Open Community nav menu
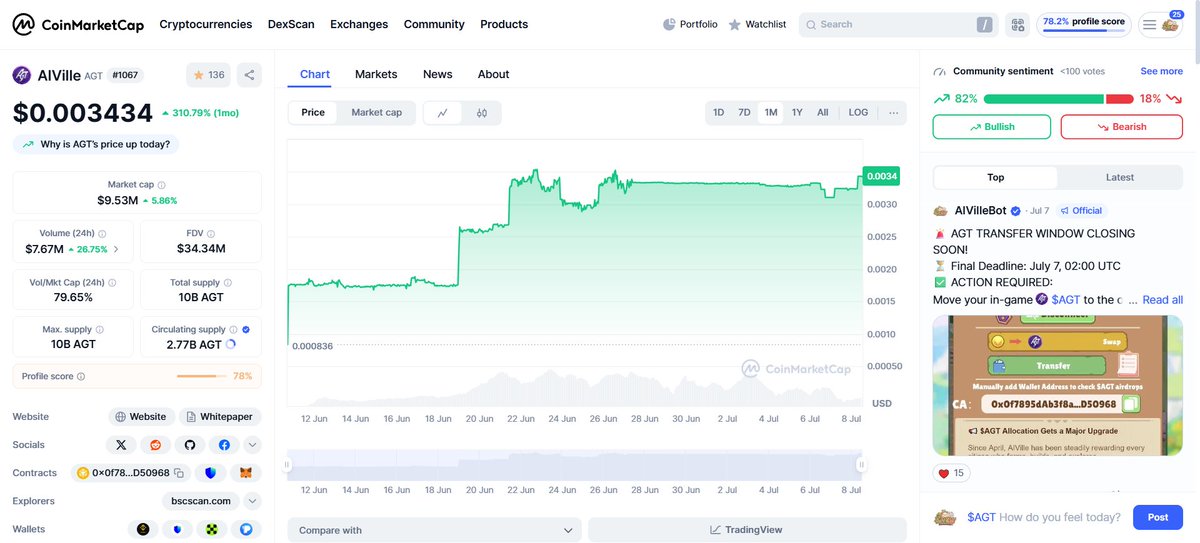The height and width of the screenshot is (543, 1200). [x=434, y=24]
